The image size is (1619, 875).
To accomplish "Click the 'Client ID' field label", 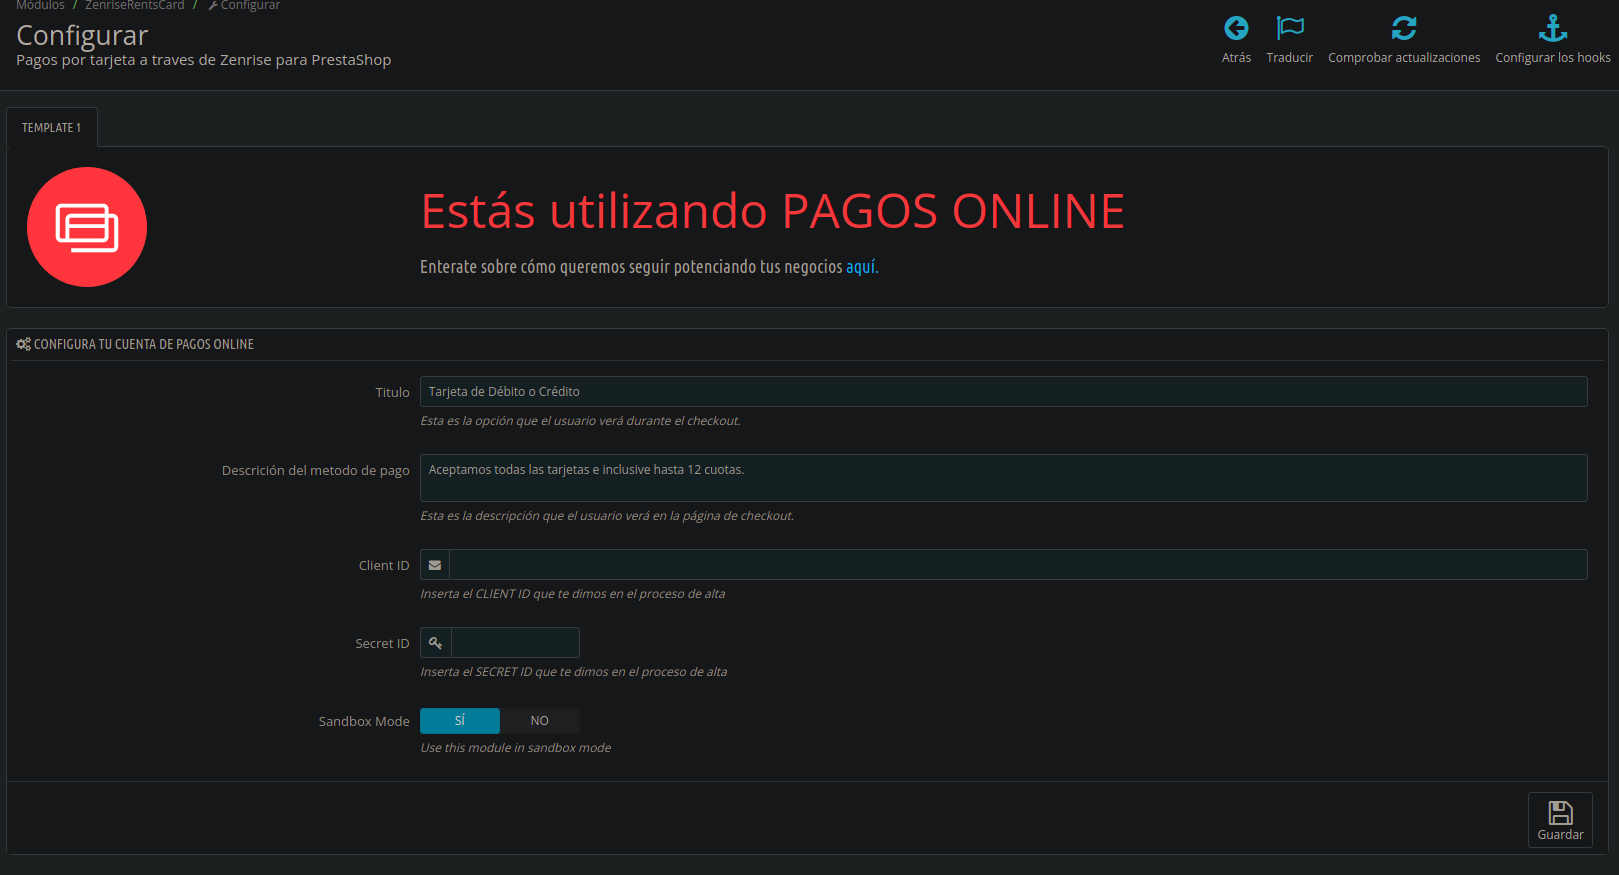I will click(384, 566).
